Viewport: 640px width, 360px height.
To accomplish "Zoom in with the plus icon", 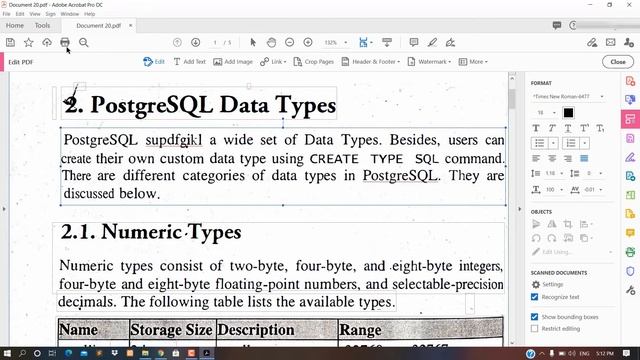I will tap(308, 42).
